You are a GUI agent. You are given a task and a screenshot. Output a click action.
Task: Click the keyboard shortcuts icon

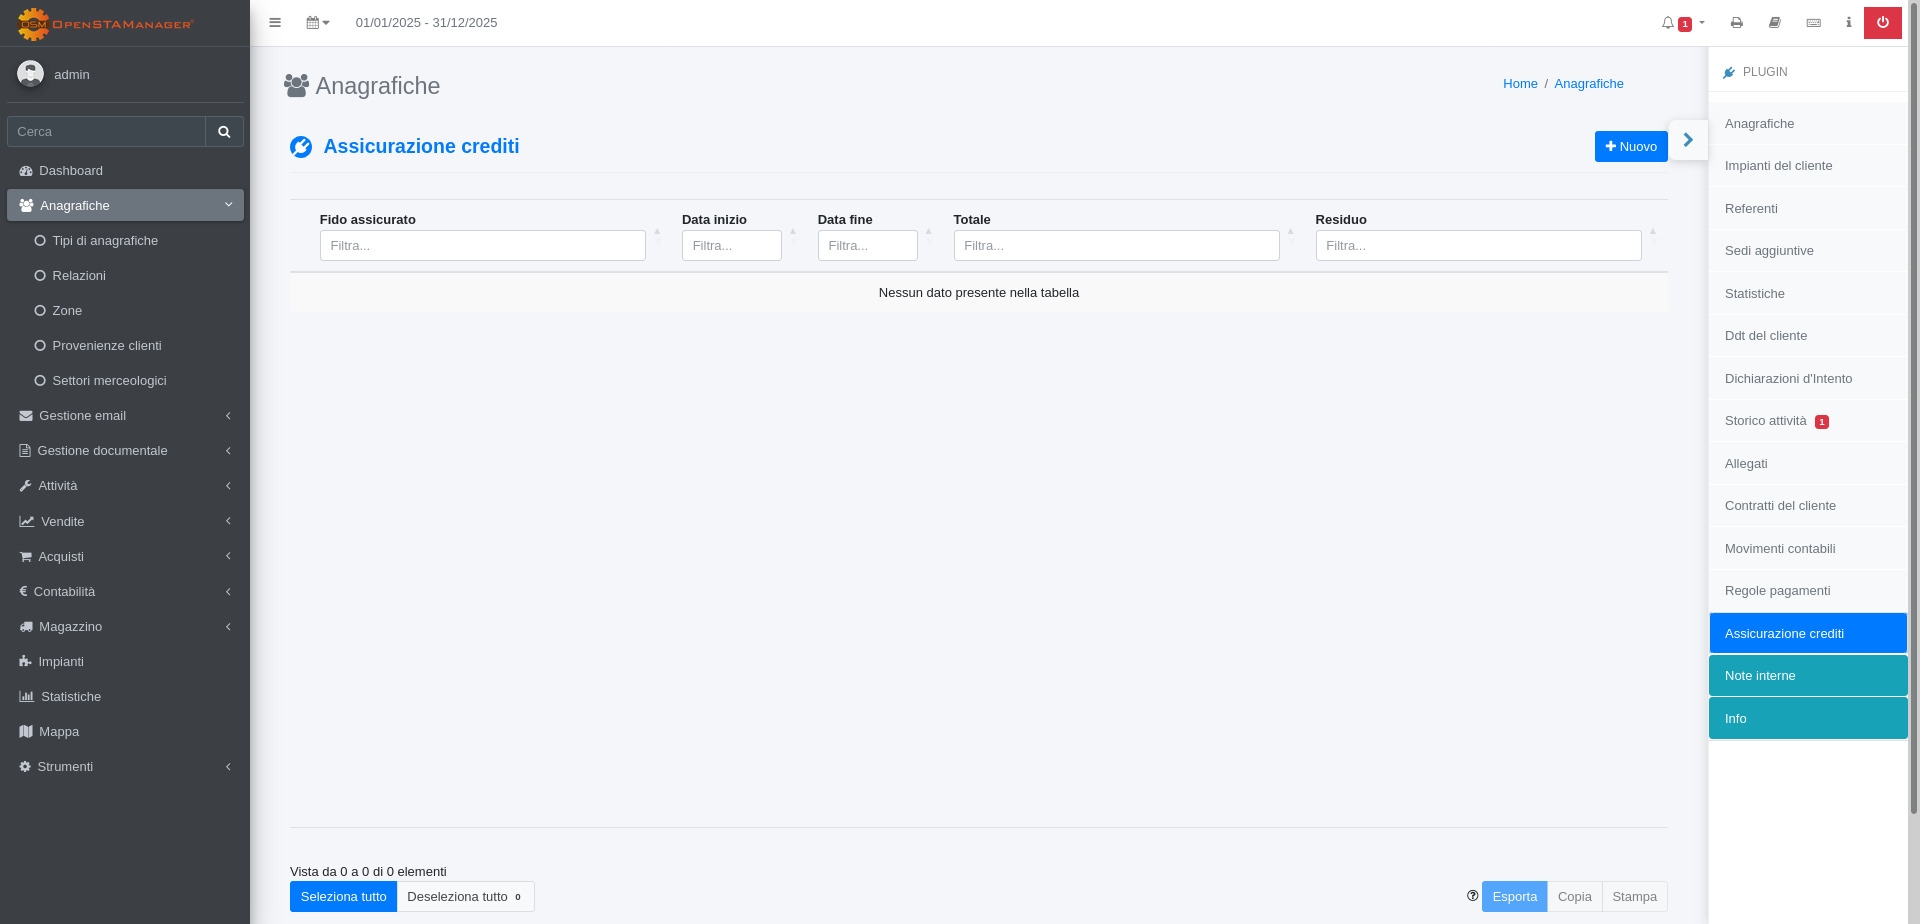tap(1813, 23)
